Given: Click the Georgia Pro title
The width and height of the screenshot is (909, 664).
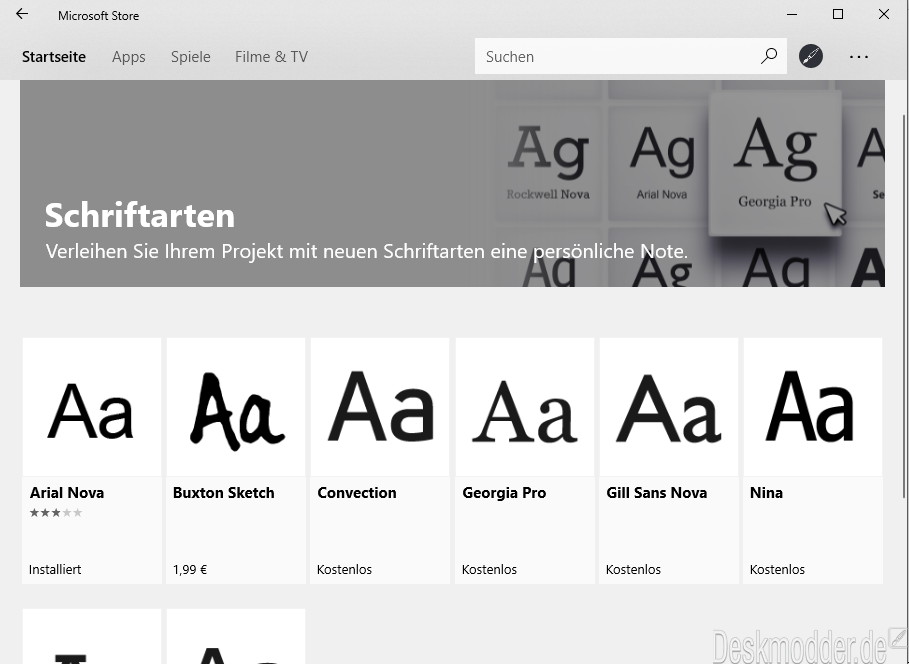Looking at the screenshot, I should tap(504, 493).
